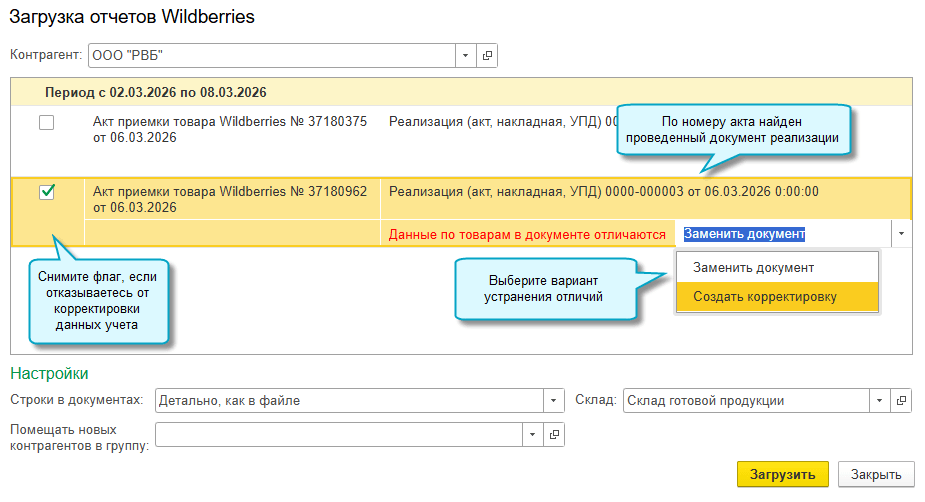
Task: Open the Склад item via its open icon
Action: coord(901,401)
